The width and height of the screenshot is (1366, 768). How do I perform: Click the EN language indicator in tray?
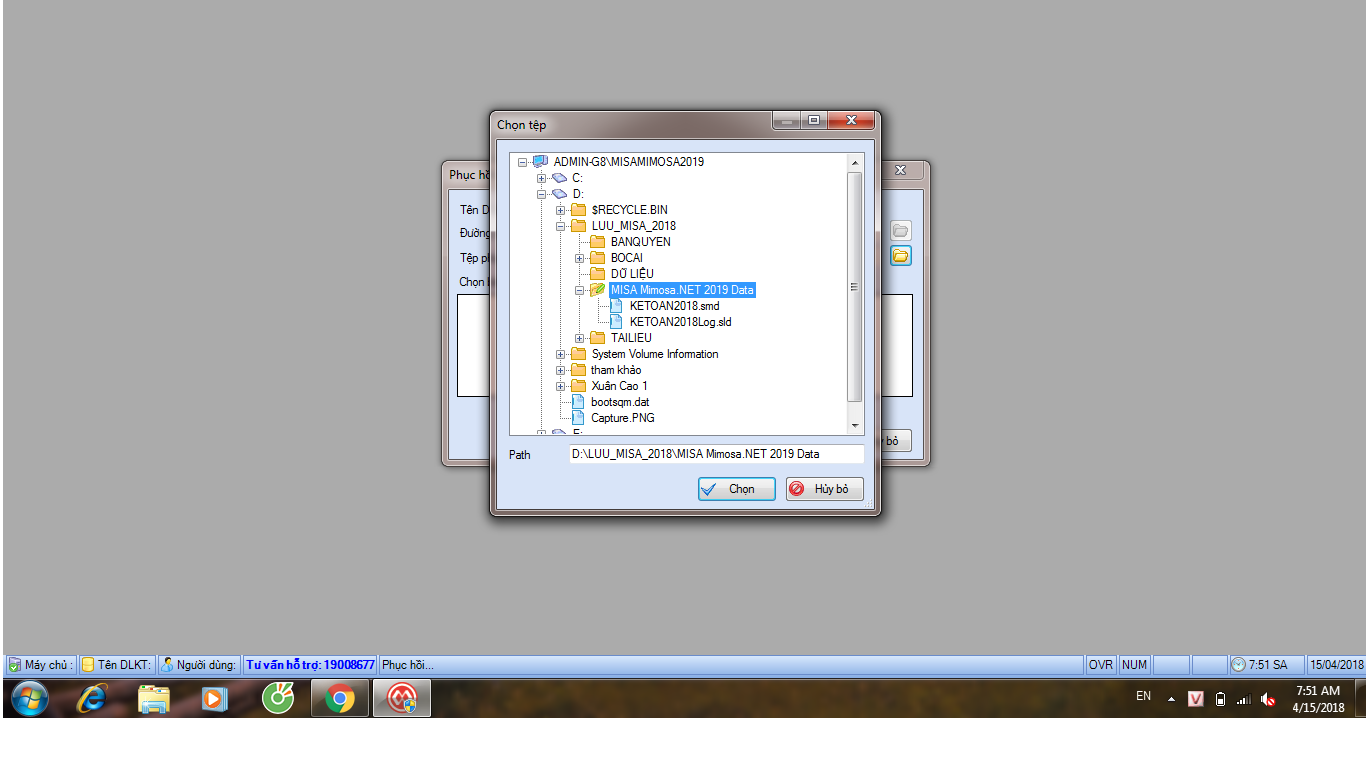1143,696
